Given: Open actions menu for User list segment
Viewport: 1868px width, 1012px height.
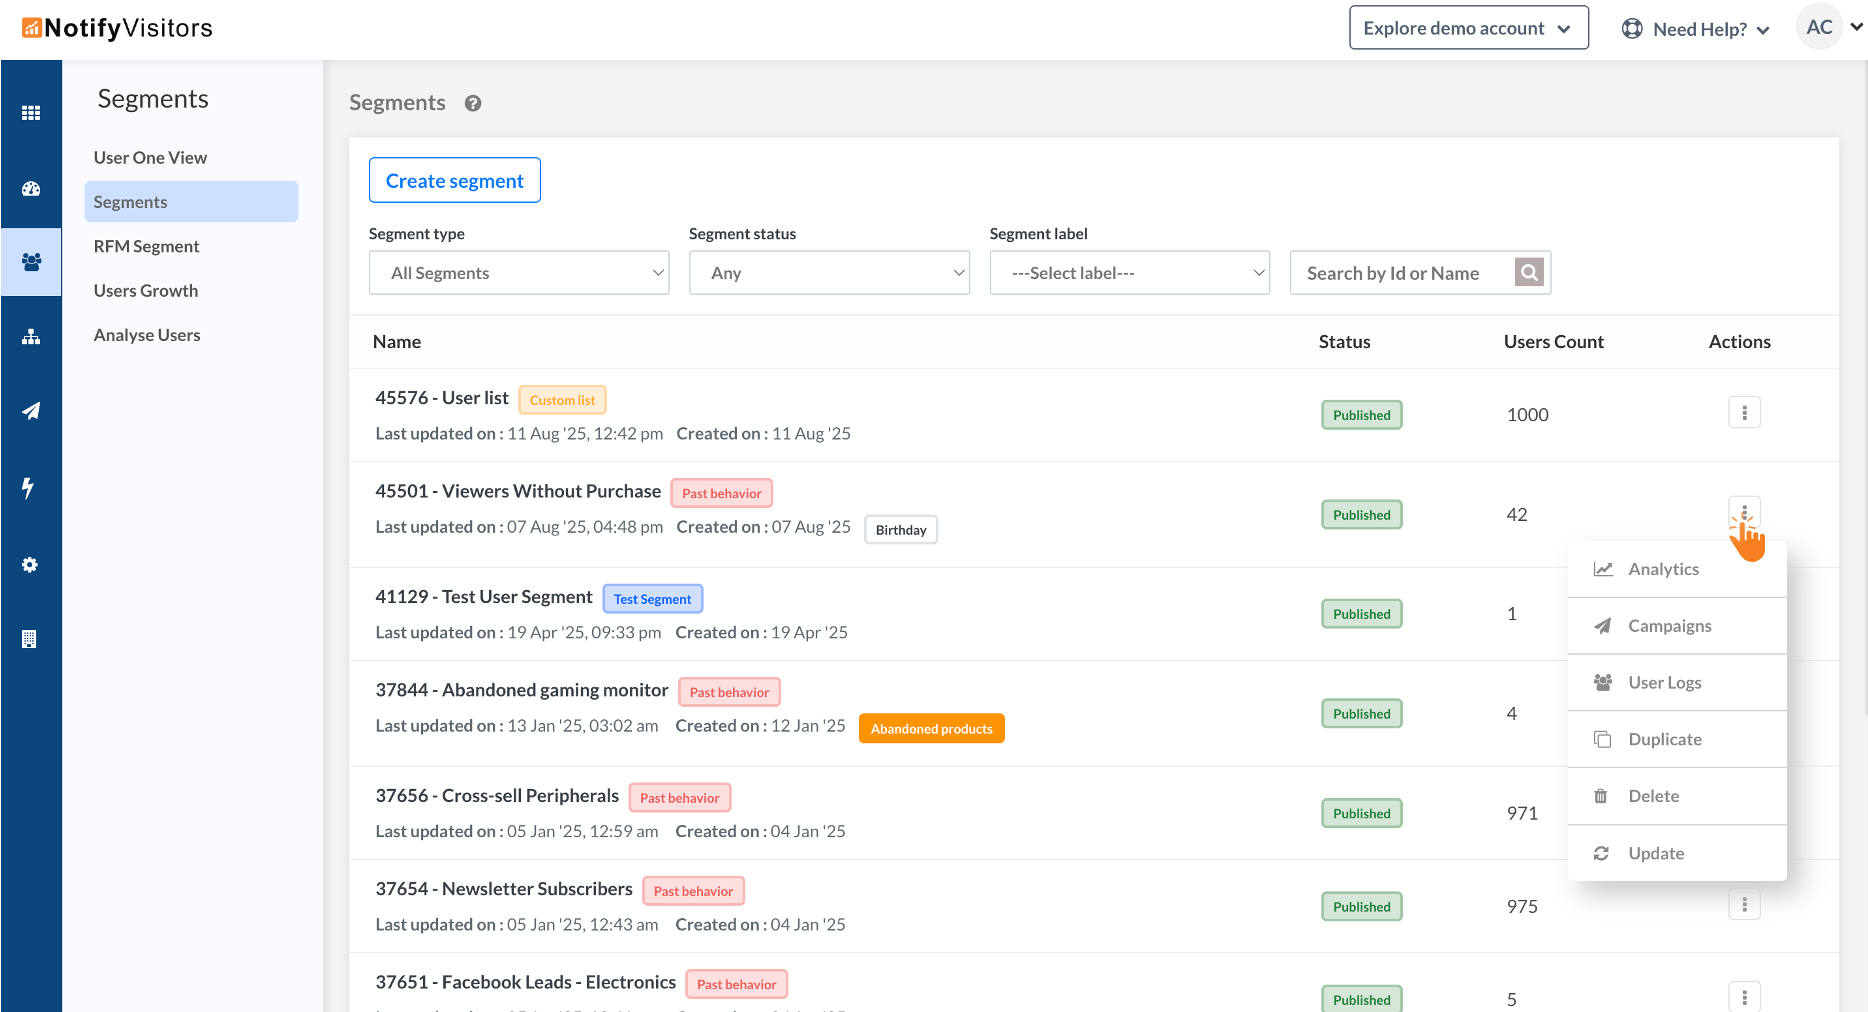Looking at the screenshot, I should pos(1744,413).
